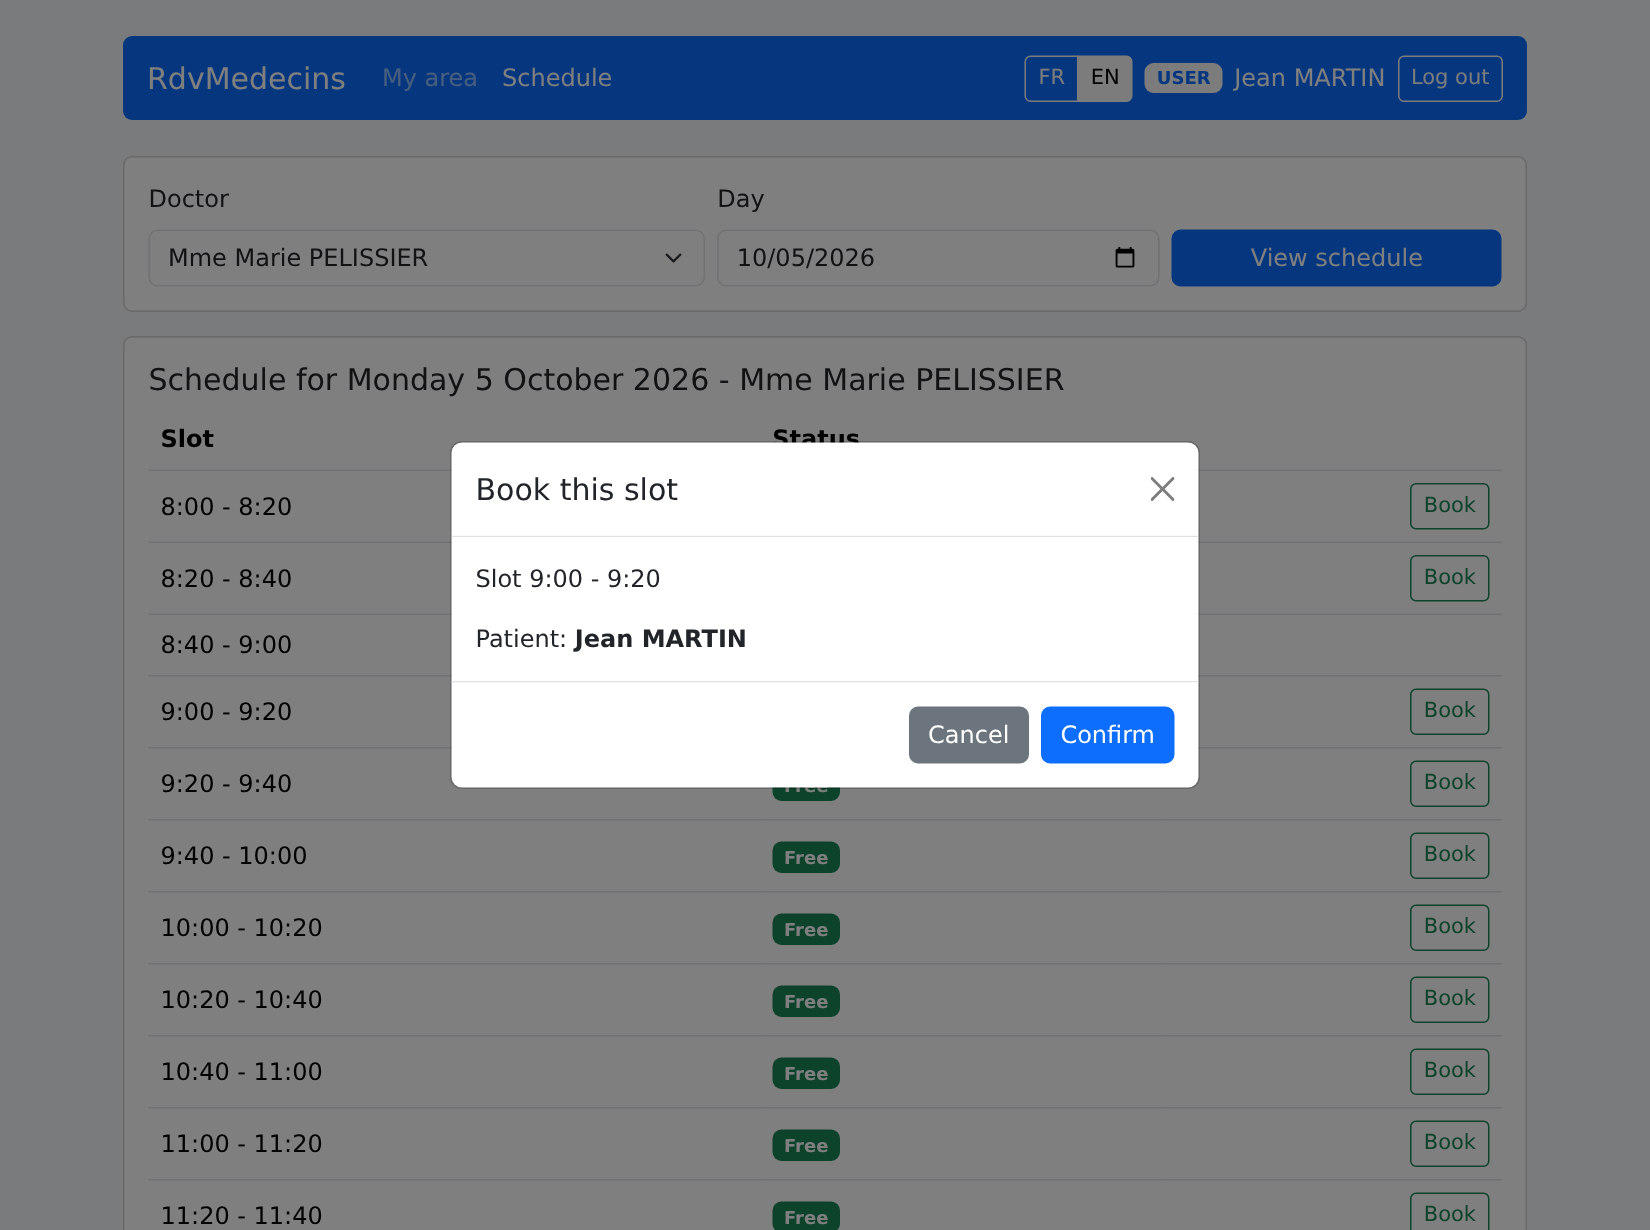Click the Day date input field
The width and height of the screenshot is (1650, 1230).
coord(937,258)
